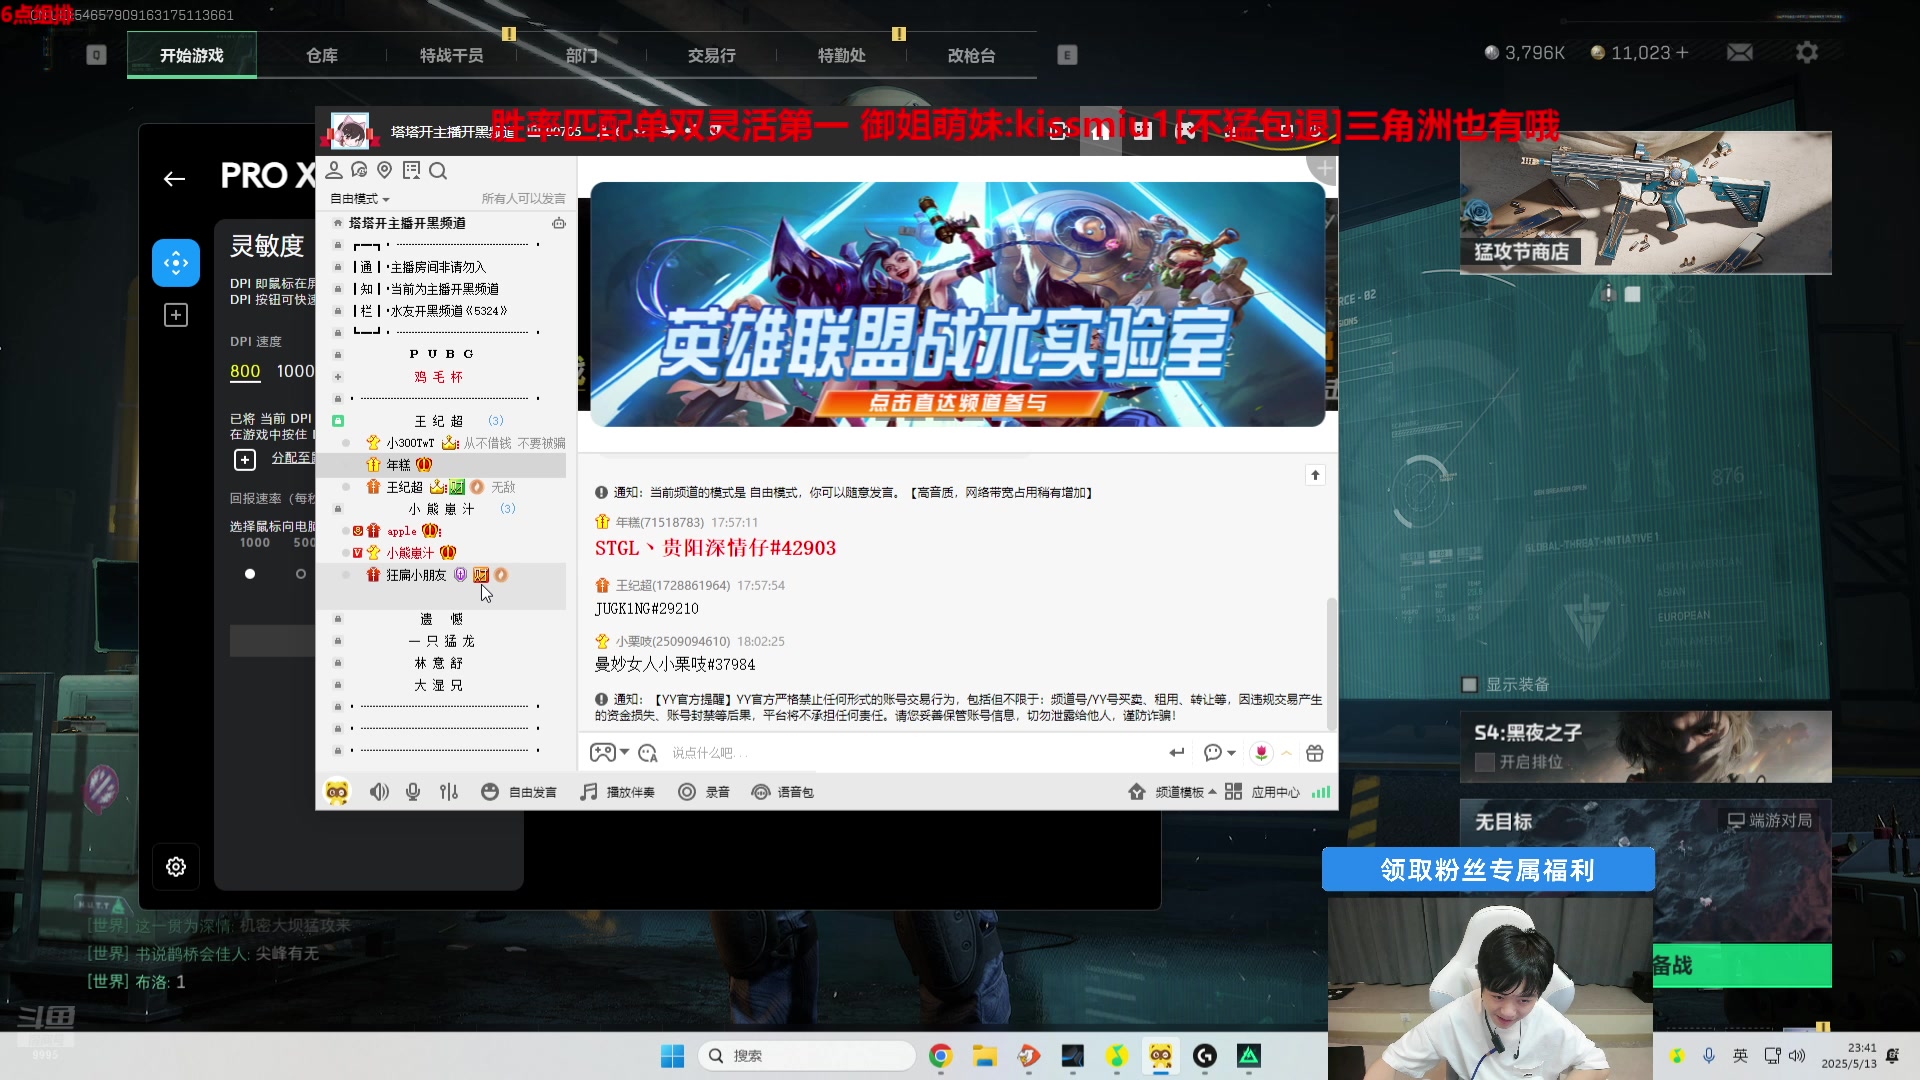Click the Windows Start button
1920x1080 pixels.
(x=672, y=1056)
